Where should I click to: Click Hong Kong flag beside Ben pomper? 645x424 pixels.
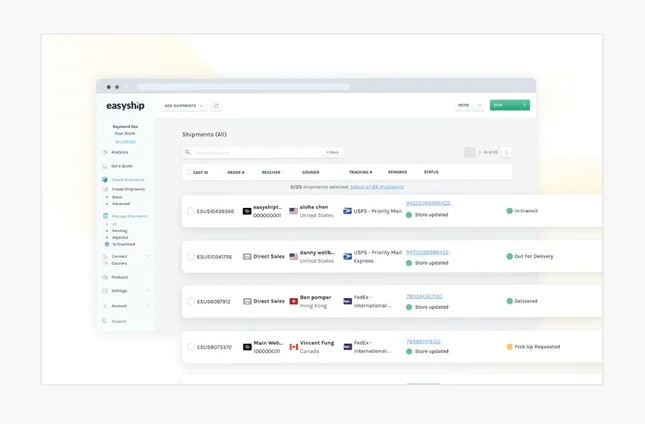[x=293, y=301]
